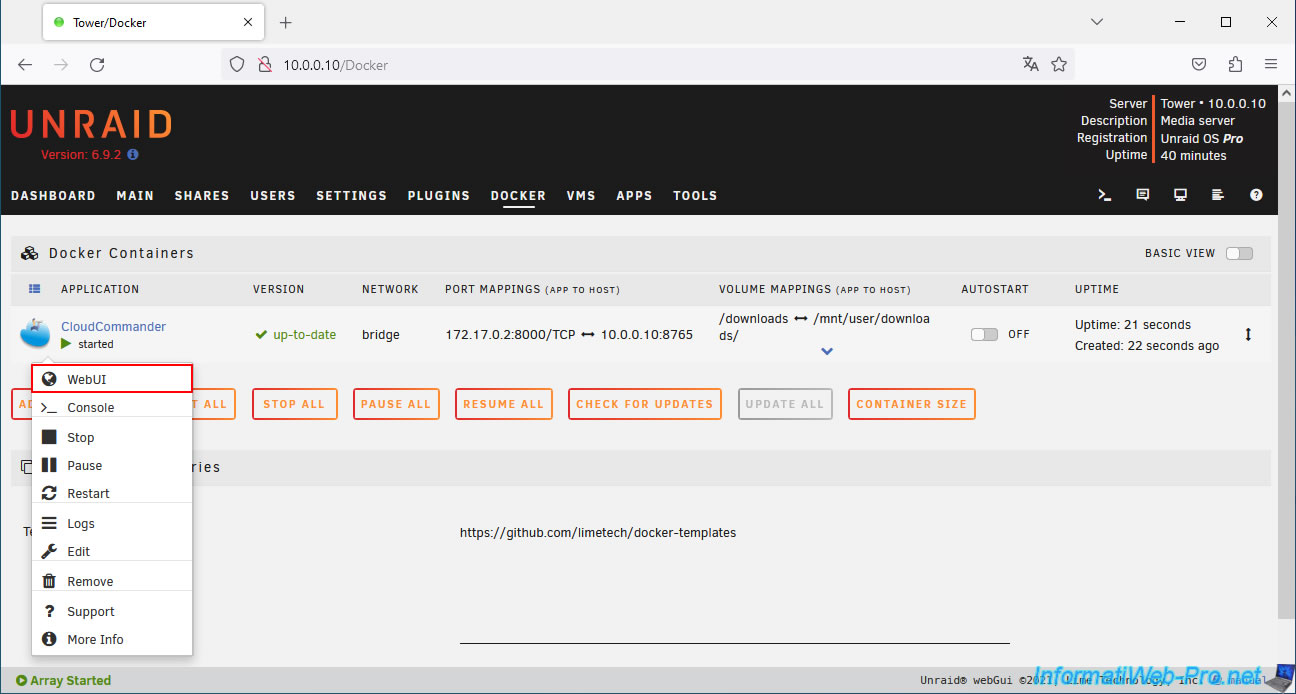Screen dimensions: 1296x694
Task: Click the browser translate page icon
Action: tap(1031, 64)
